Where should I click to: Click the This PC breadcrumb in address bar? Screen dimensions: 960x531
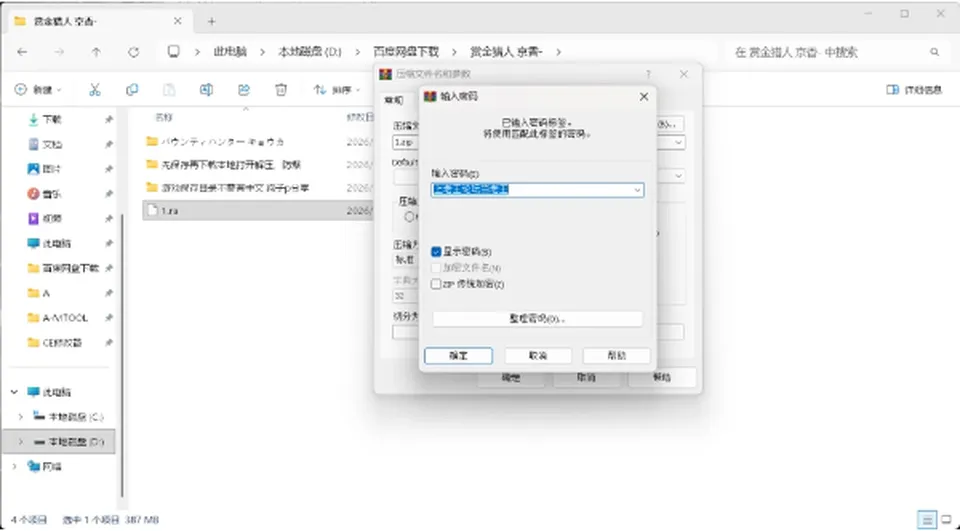(230, 52)
